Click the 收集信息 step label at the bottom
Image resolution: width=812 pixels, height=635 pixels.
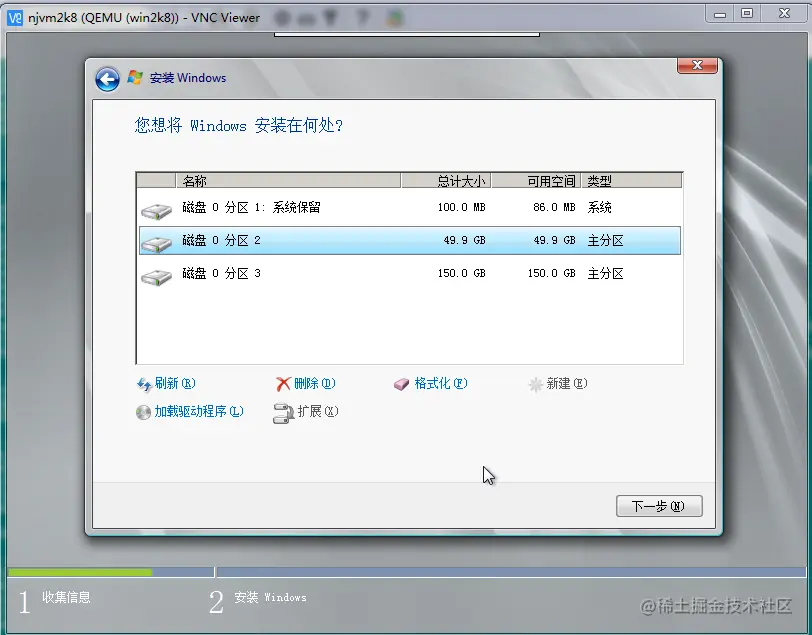point(67,598)
